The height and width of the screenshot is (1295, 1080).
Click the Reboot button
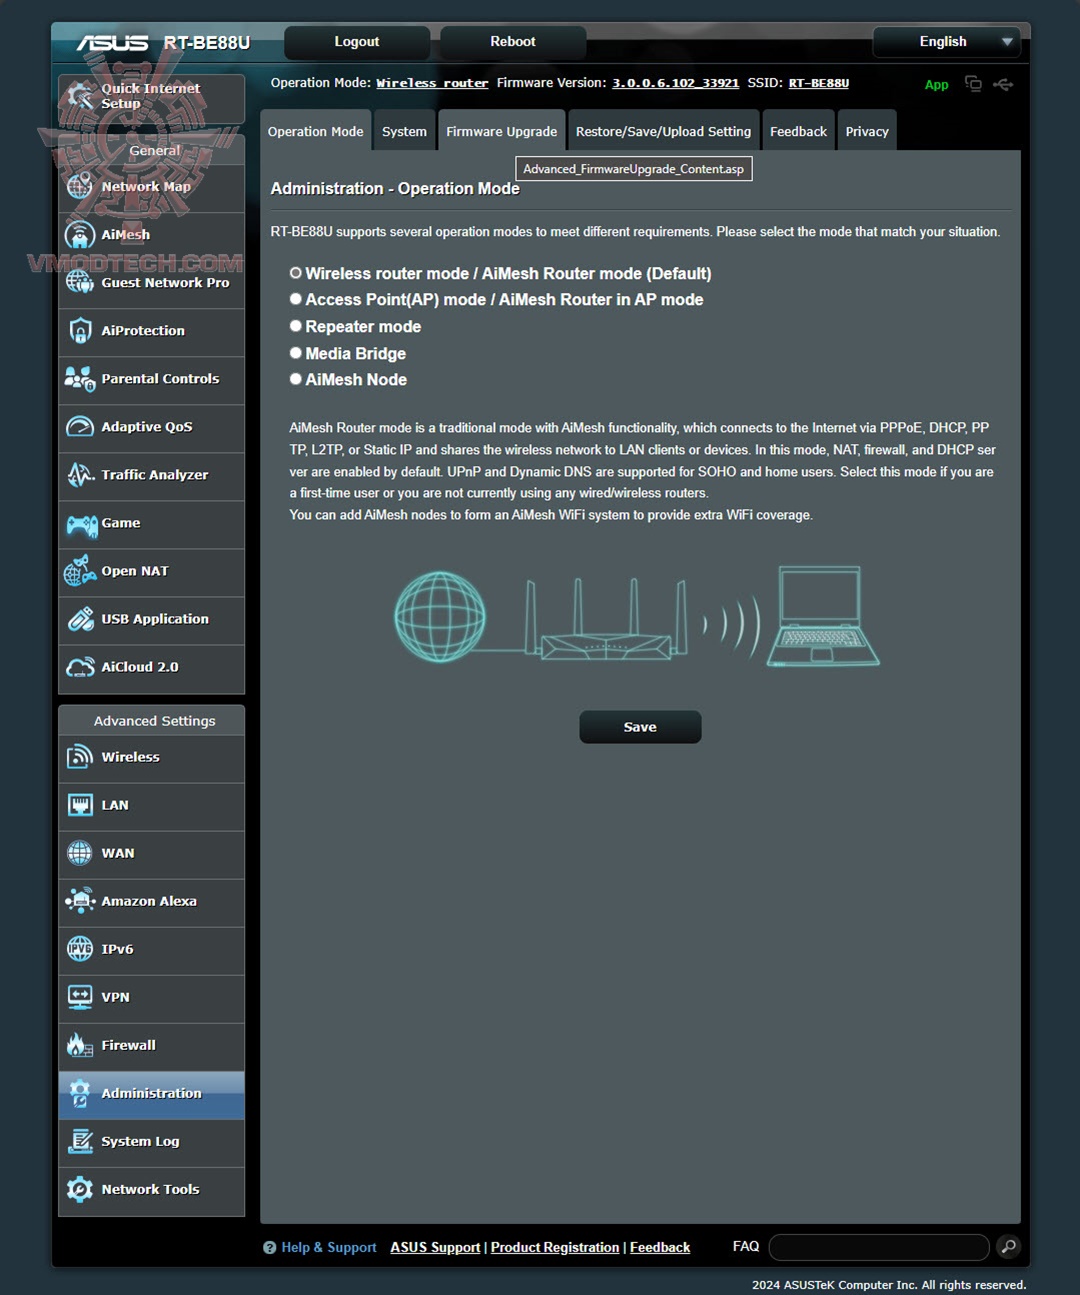513,42
